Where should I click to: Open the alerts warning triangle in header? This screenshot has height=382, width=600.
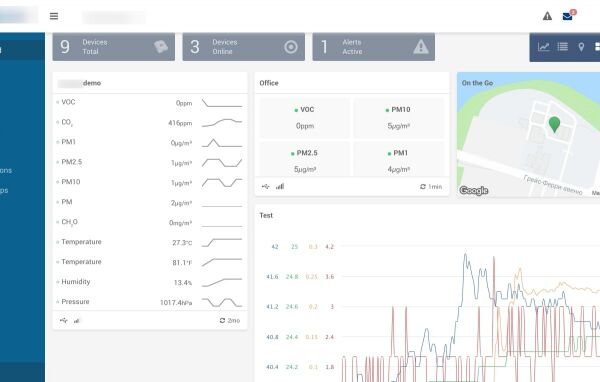pos(547,16)
